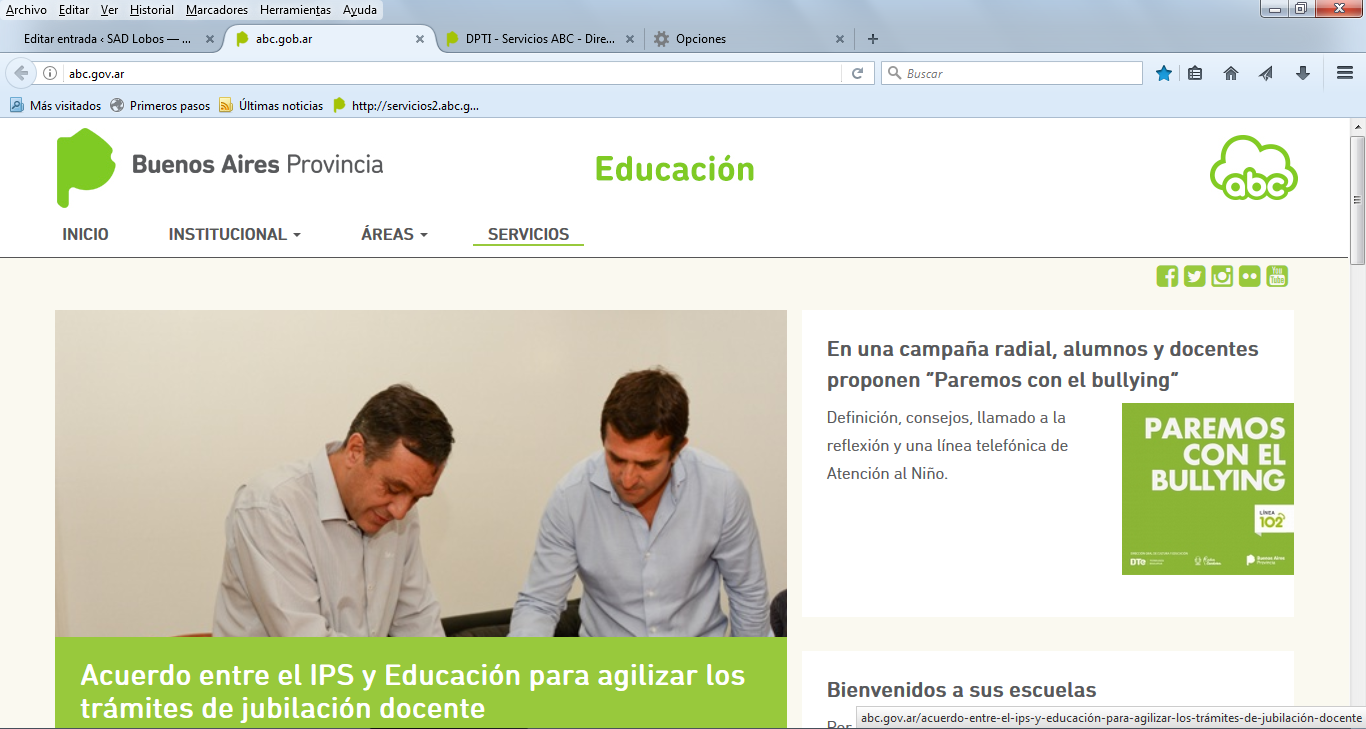Click the paper plane send icon
The width and height of the screenshot is (1366, 729).
click(x=1266, y=73)
